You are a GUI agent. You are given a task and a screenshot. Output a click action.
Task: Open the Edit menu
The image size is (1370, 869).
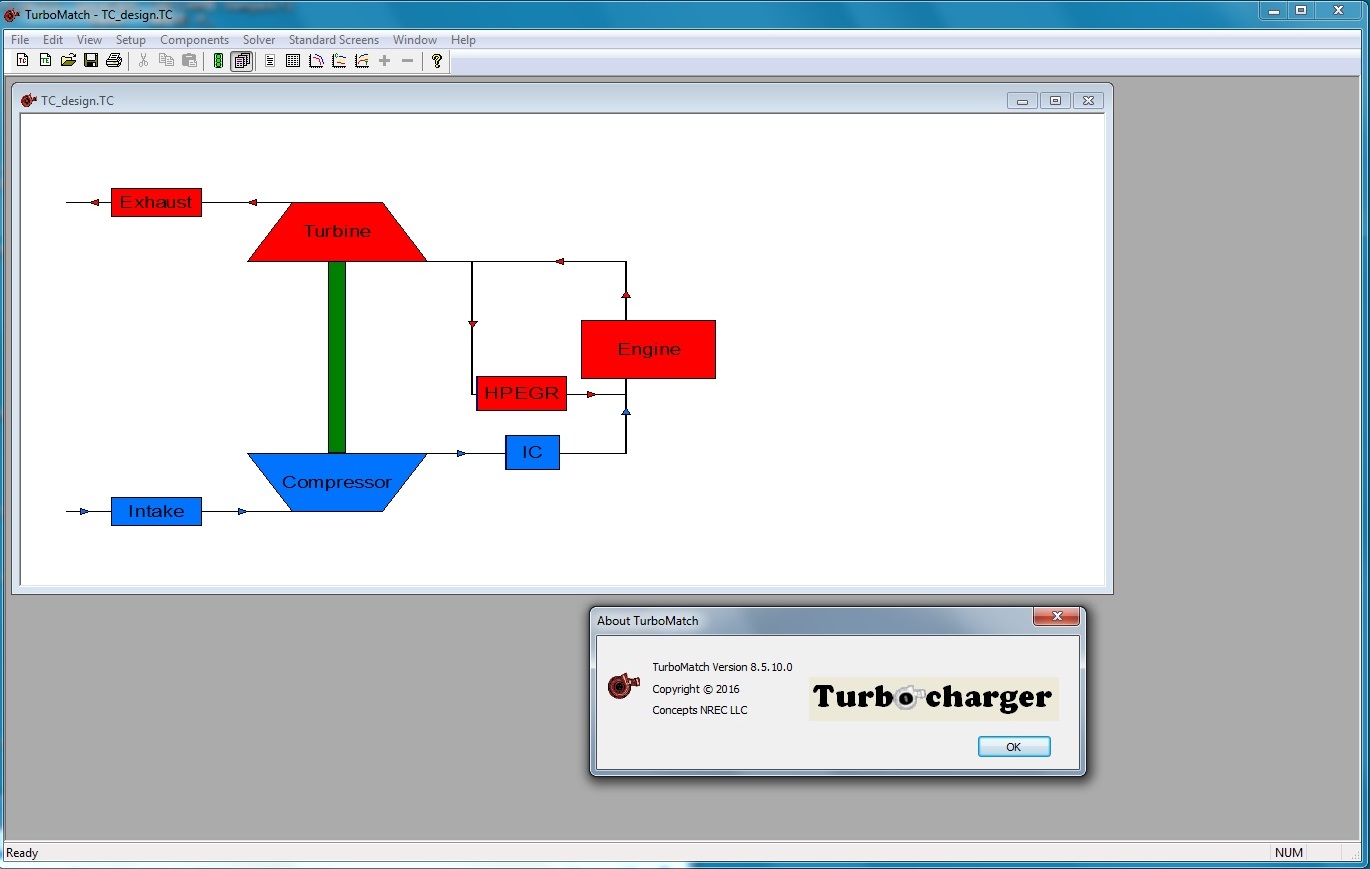[53, 40]
